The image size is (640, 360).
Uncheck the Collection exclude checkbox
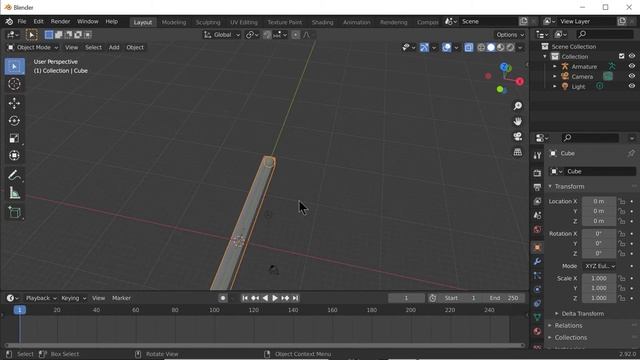tap(622, 56)
